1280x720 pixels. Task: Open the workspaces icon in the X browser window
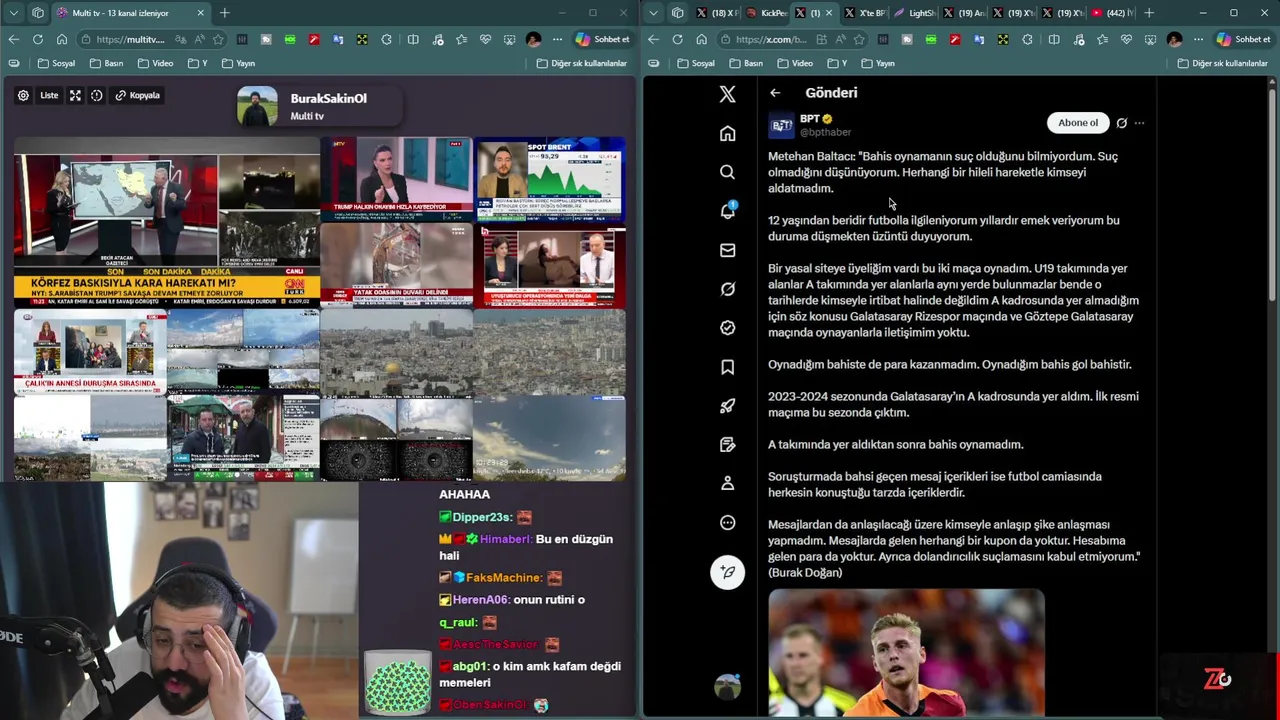tap(677, 13)
